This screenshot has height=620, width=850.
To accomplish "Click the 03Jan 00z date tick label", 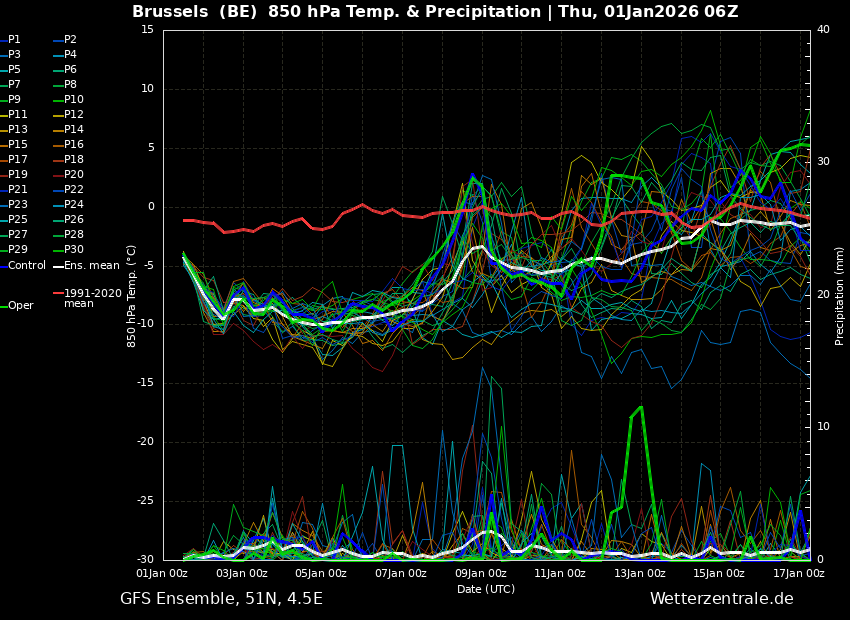I will 243,573.
